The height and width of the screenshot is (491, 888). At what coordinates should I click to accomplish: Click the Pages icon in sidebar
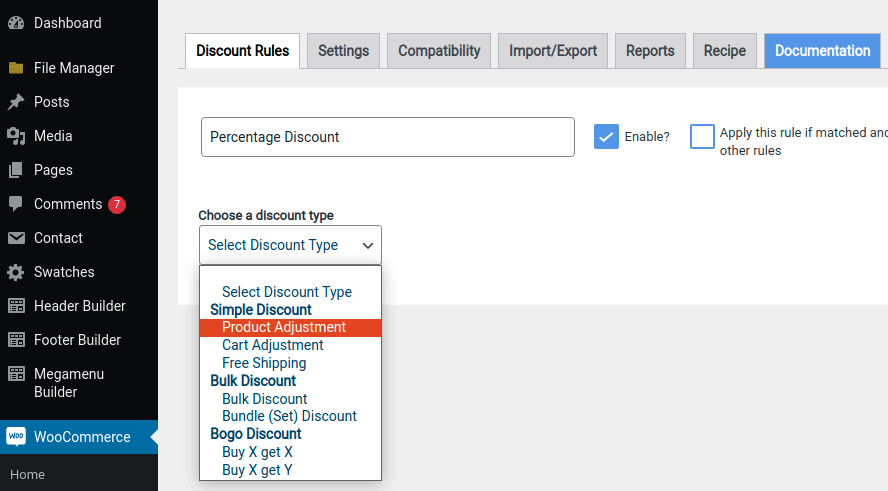pyautogui.click(x=16, y=170)
